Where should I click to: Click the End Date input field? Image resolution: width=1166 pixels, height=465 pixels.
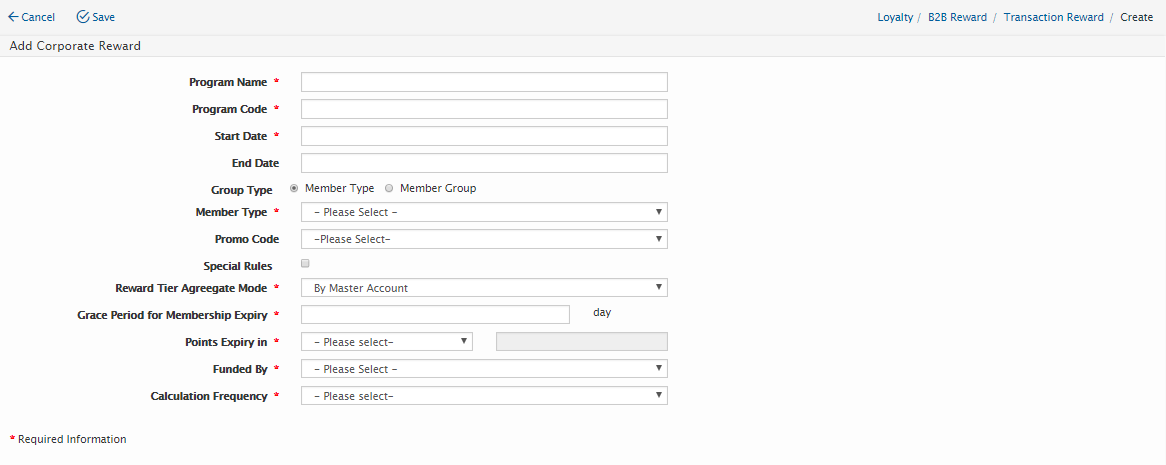tap(484, 163)
